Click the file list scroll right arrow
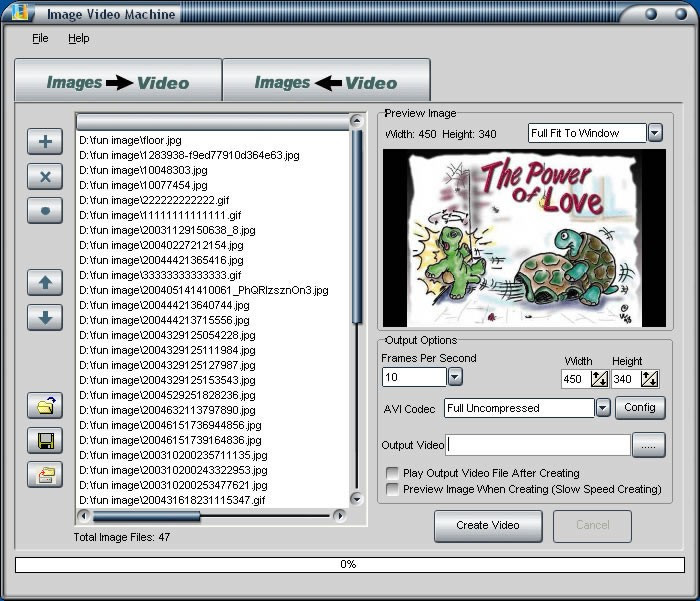 point(339,516)
